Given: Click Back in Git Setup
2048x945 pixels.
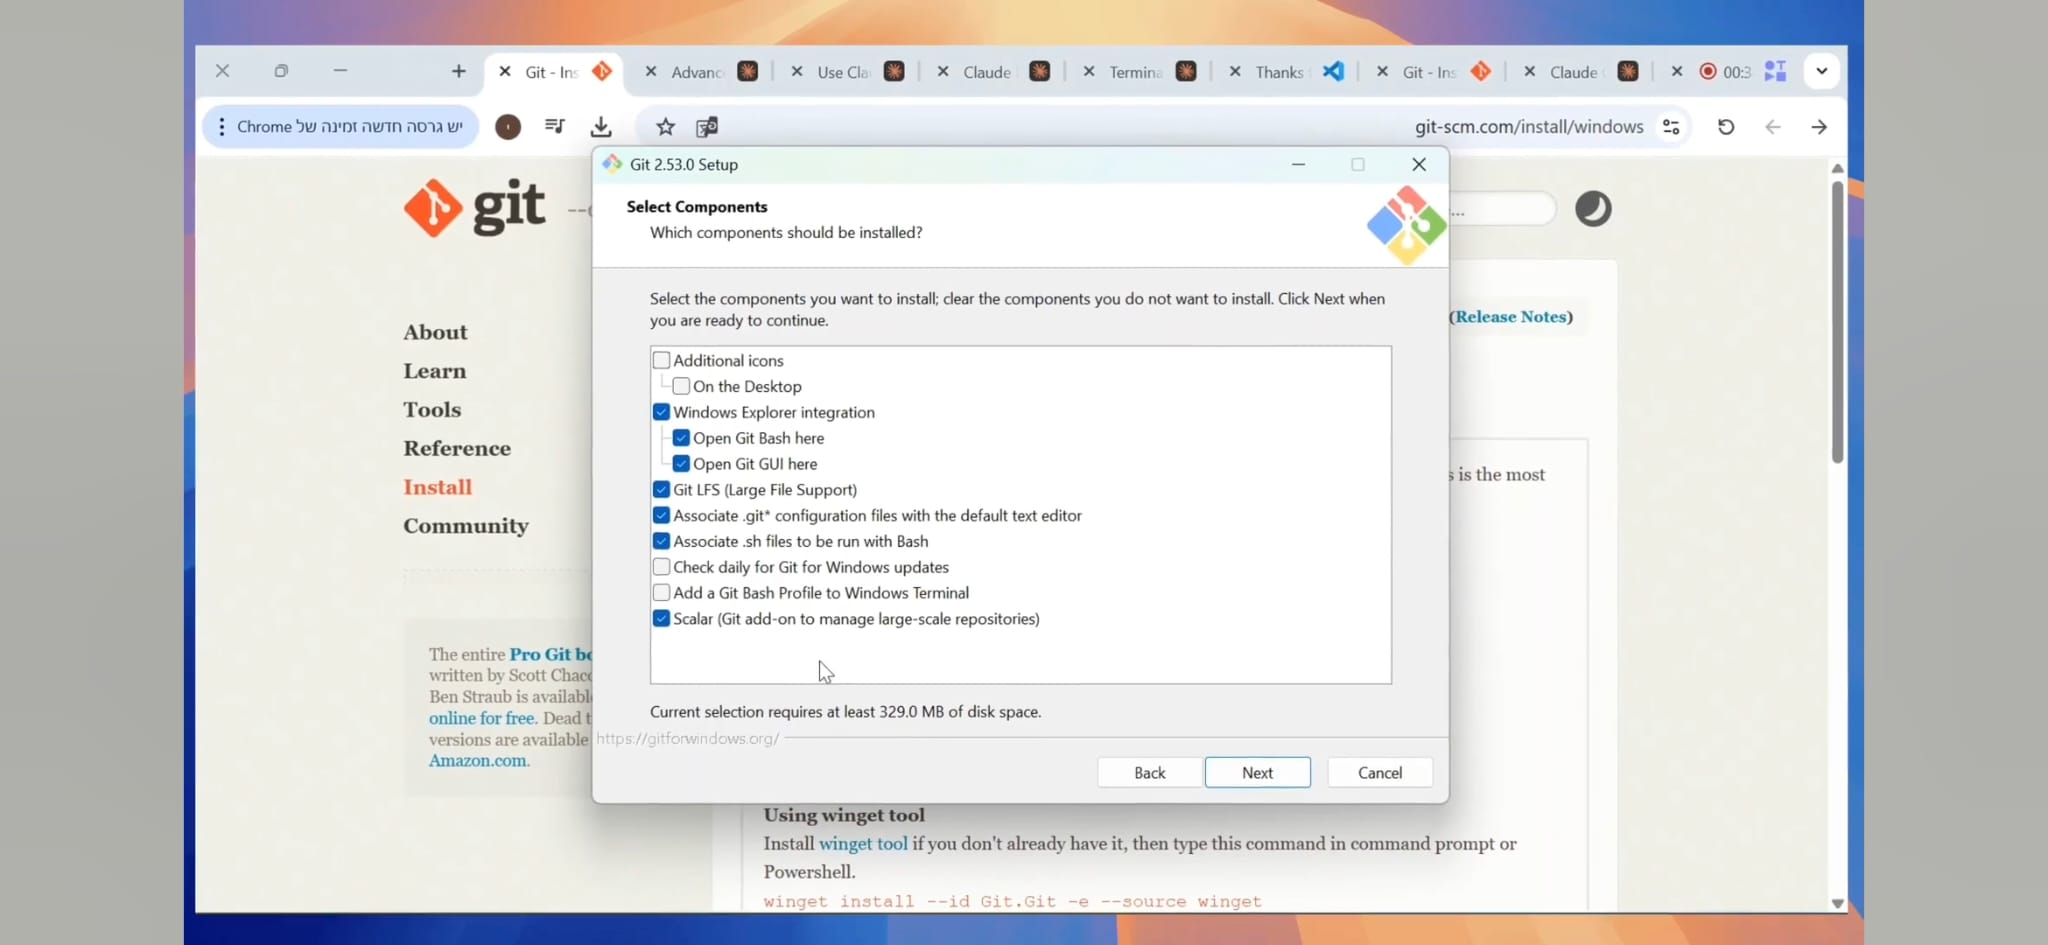Looking at the screenshot, I should 1150,772.
